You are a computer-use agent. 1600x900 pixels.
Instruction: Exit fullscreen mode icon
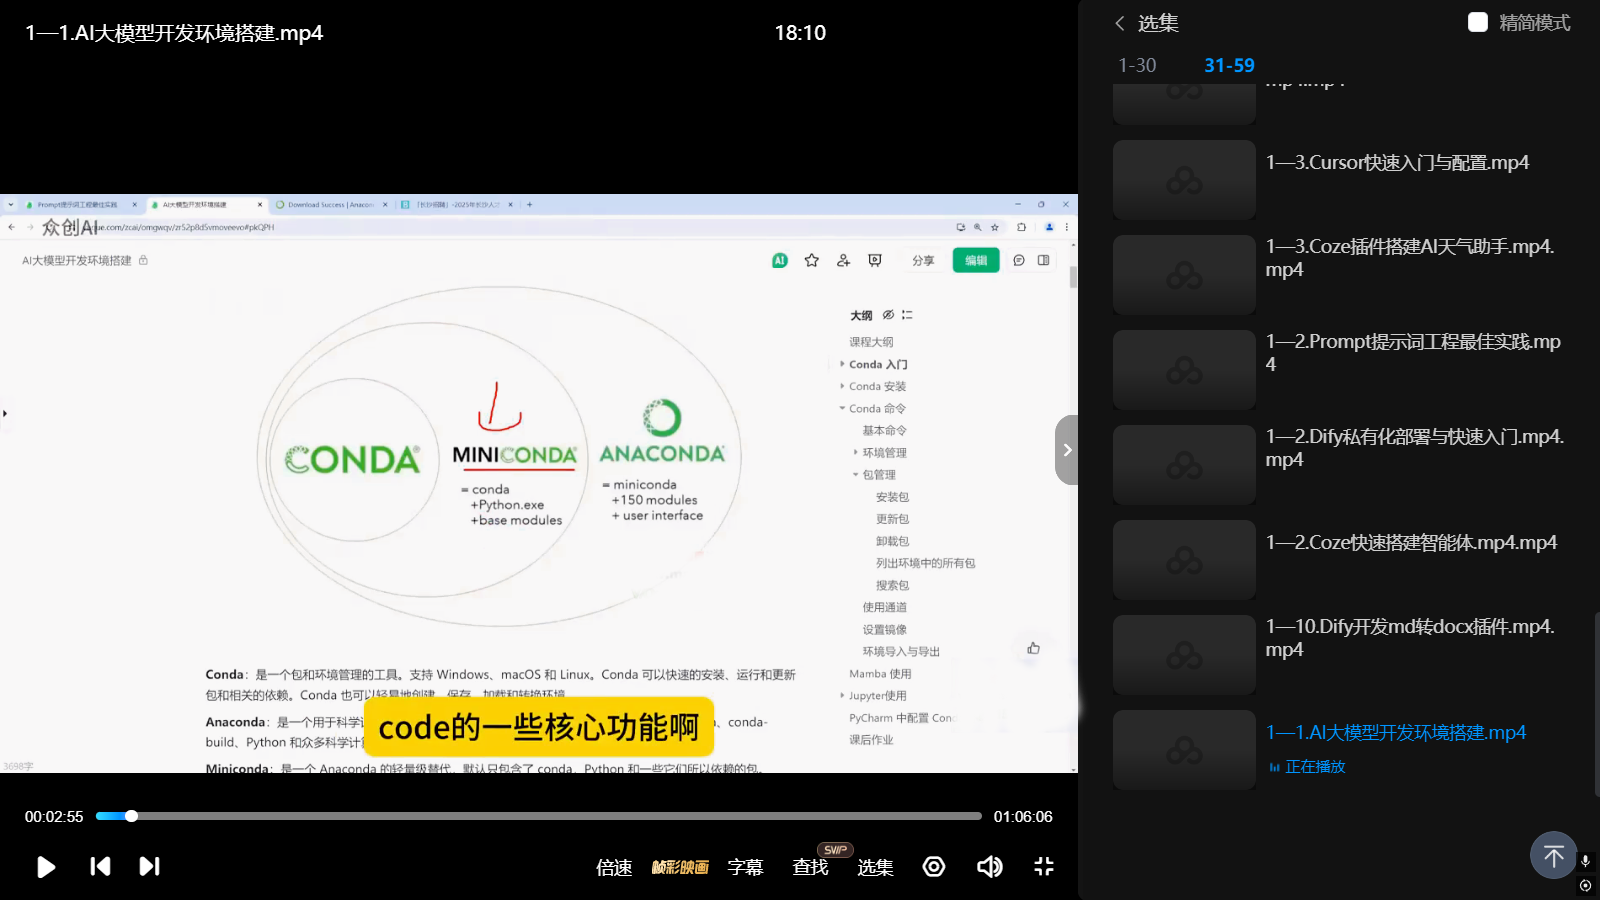click(x=1043, y=867)
